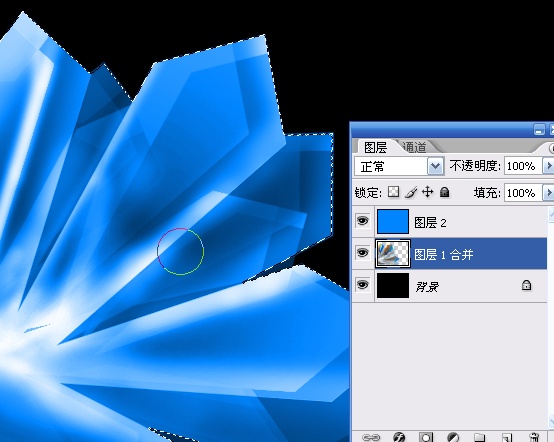554x442 pixels.
Task: Click the lock position move icon
Action: [428, 192]
